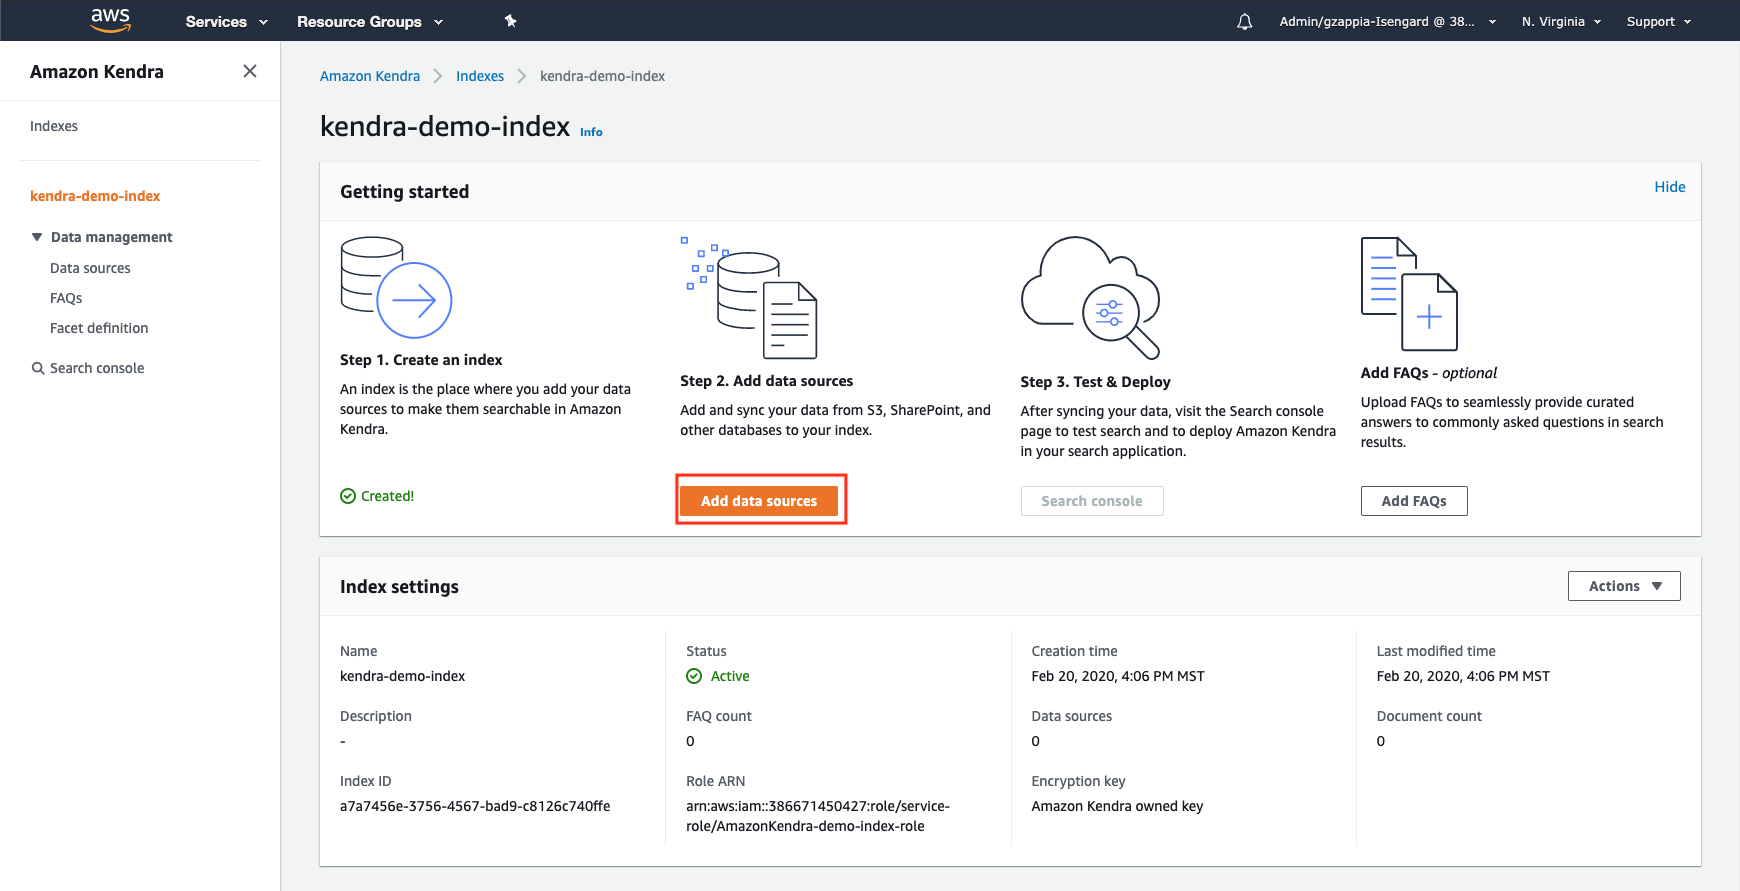Open the notifications bell icon
Image resolution: width=1740 pixels, height=891 pixels.
pos(1244,22)
